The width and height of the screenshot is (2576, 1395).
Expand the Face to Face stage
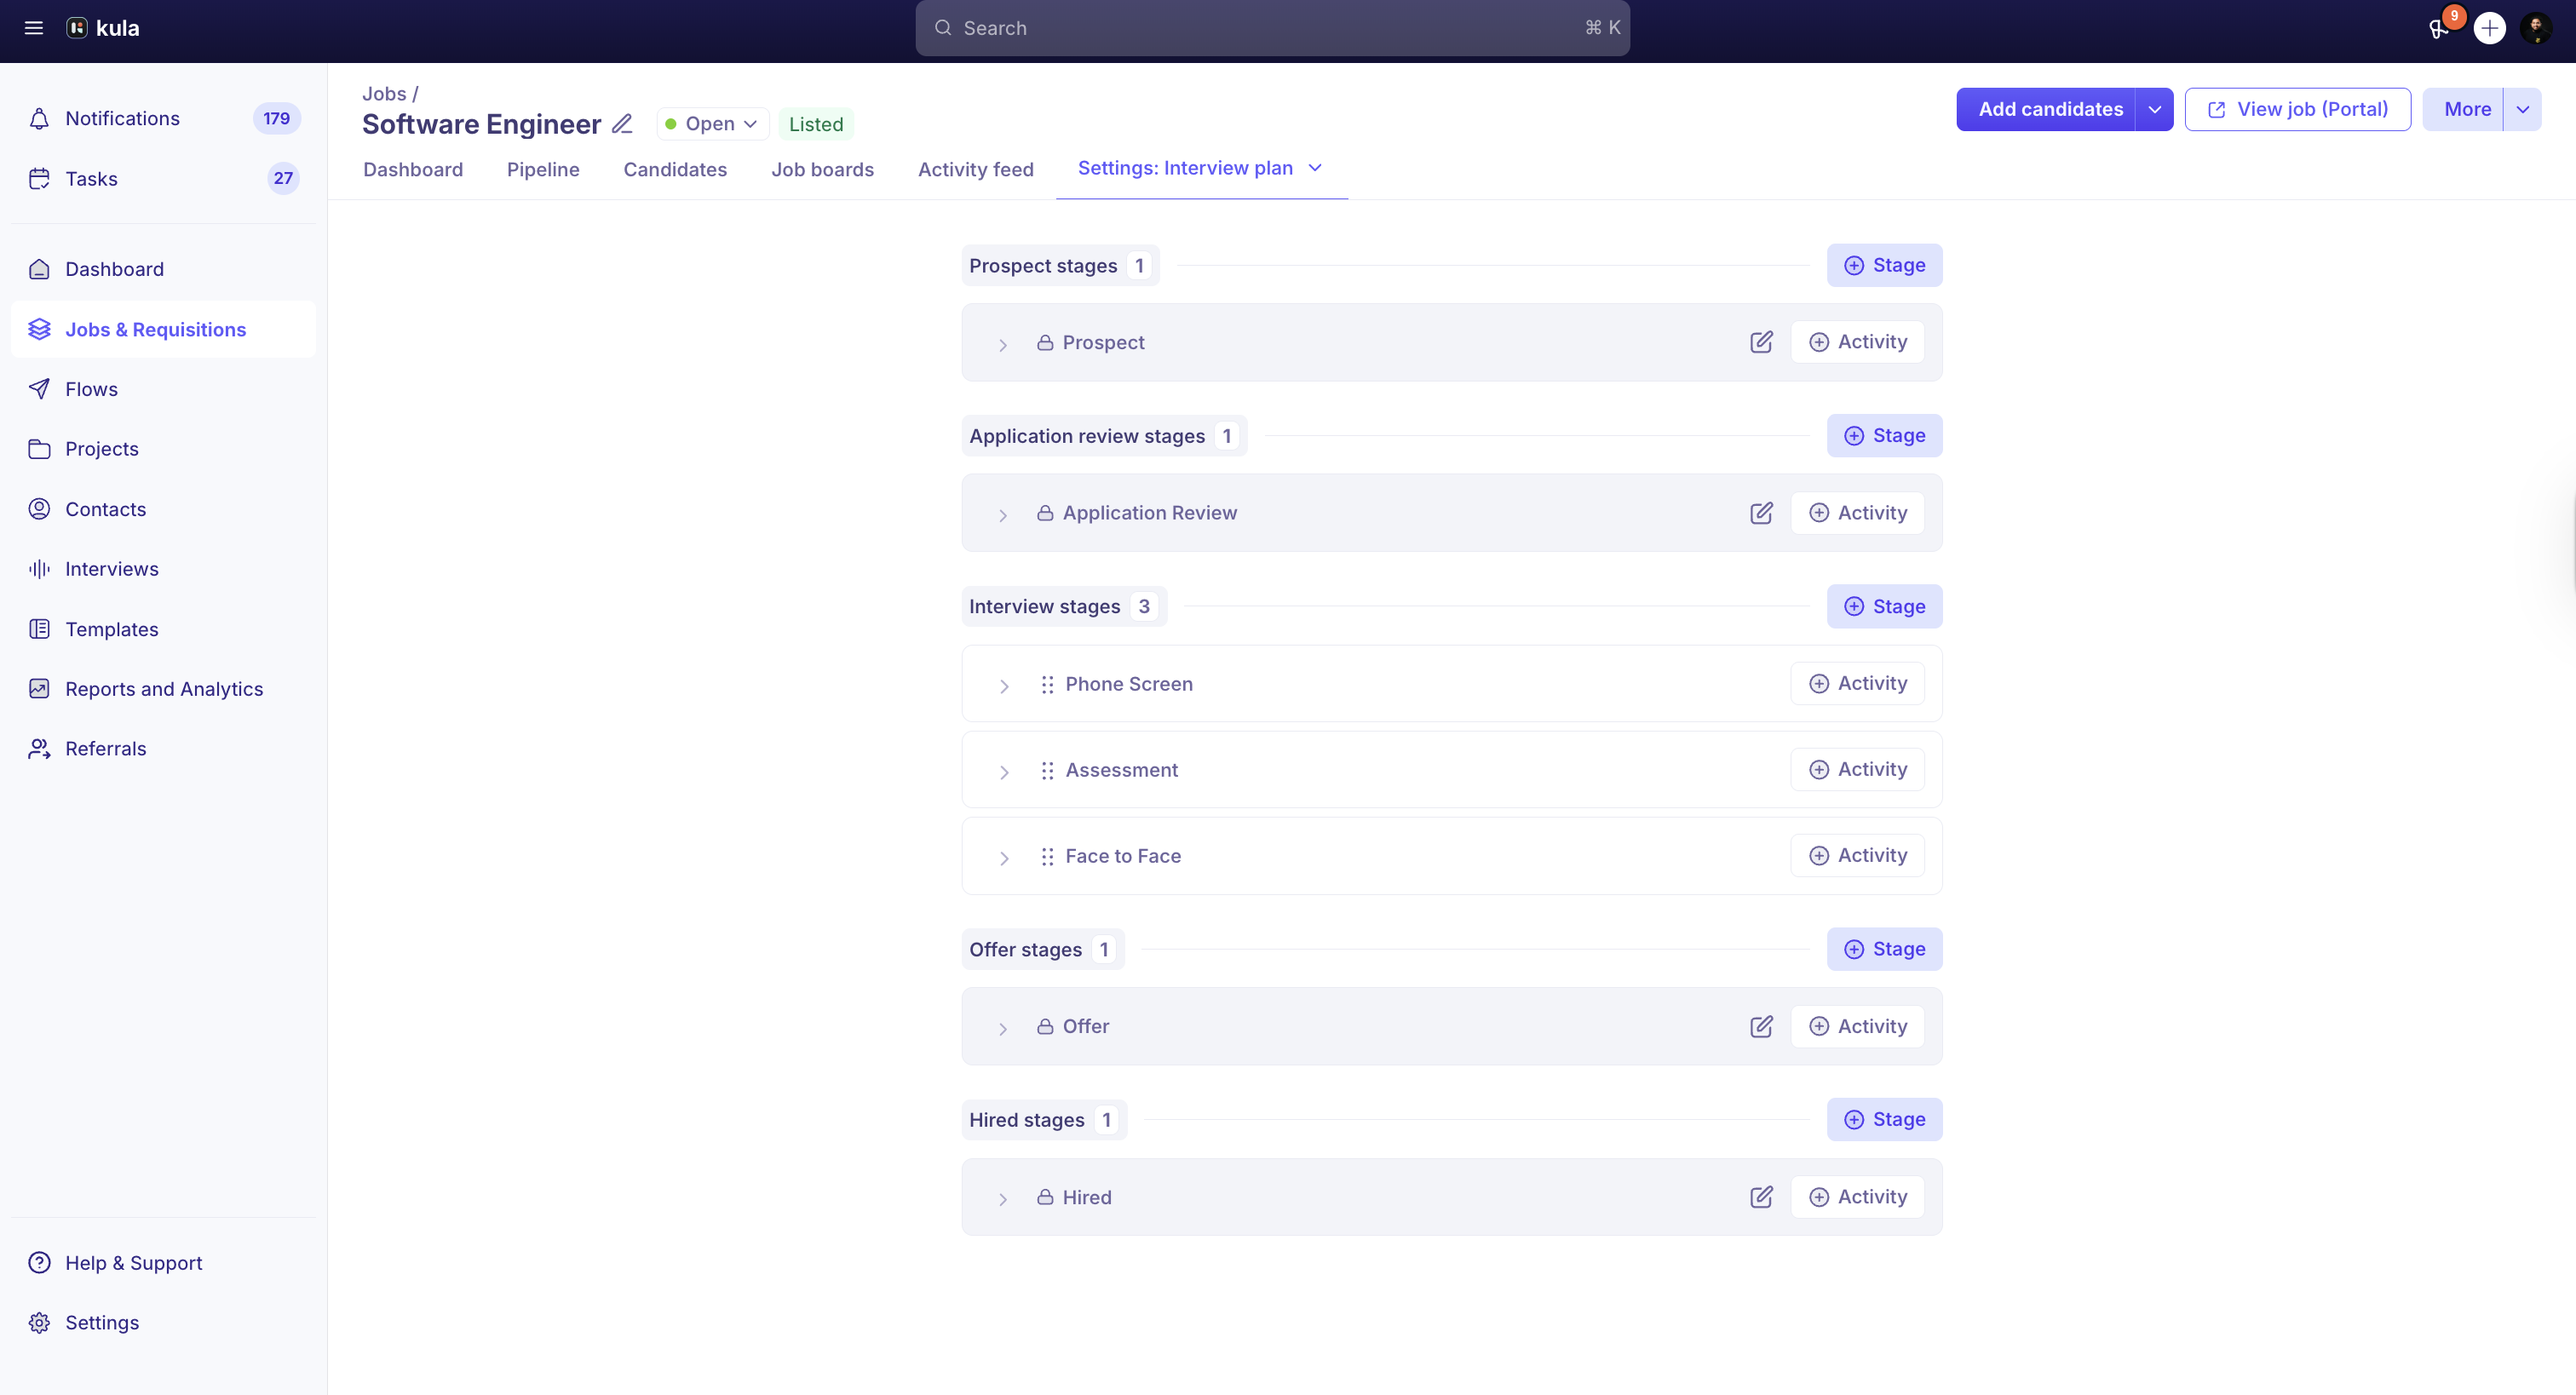(x=1004, y=857)
